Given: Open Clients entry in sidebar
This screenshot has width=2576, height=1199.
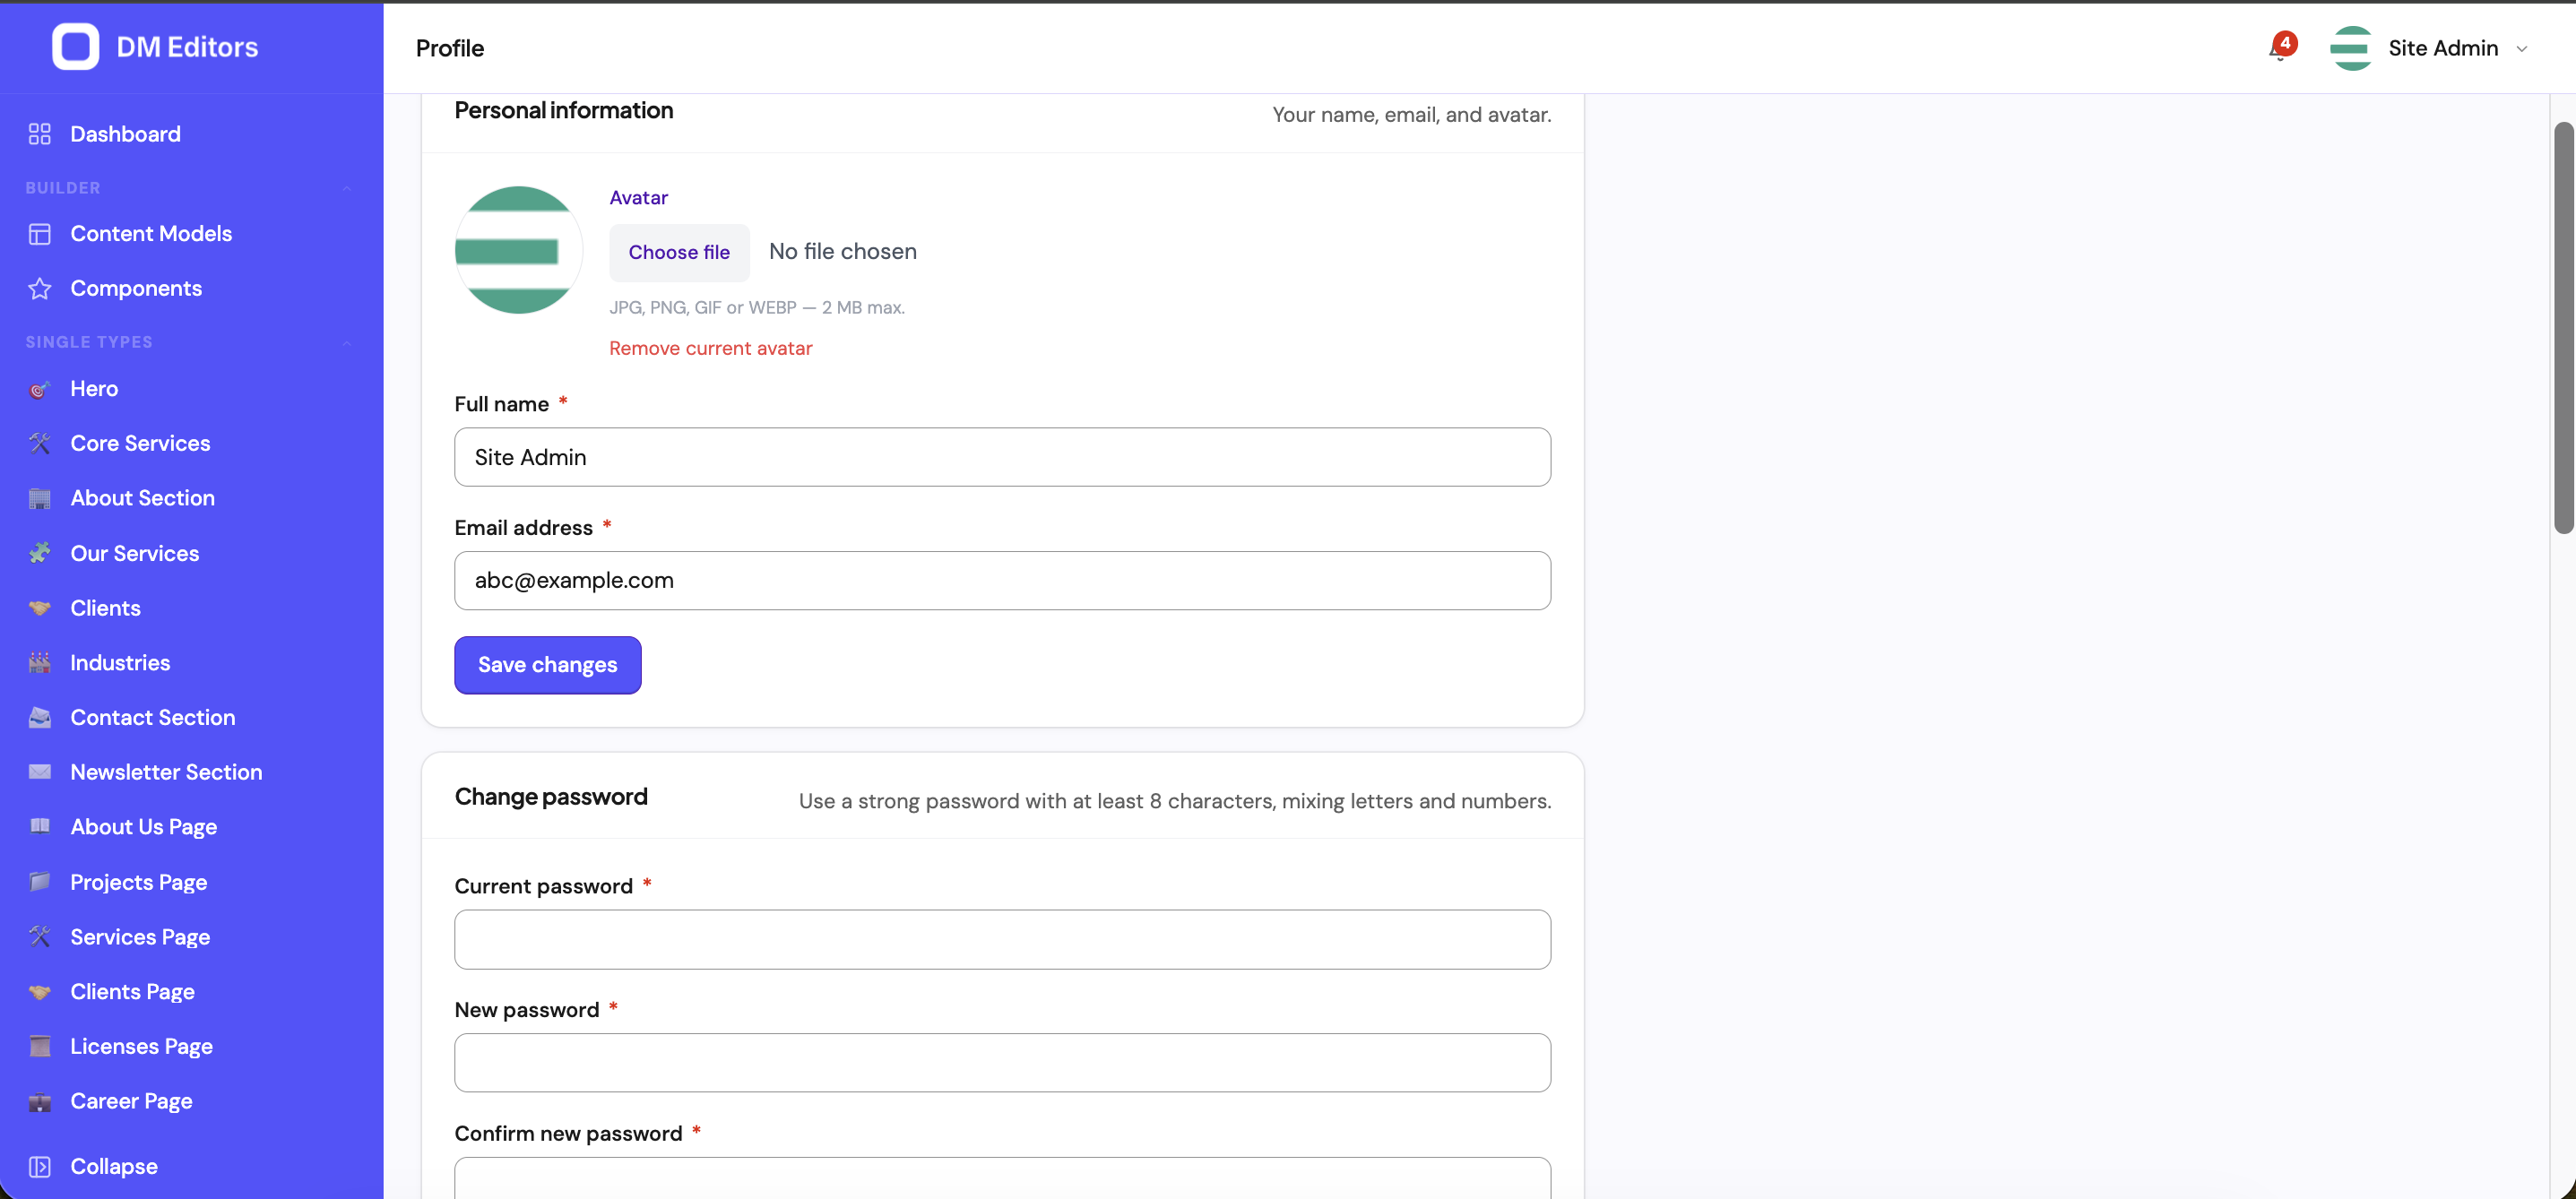Looking at the screenshot, I should [192, 608].
